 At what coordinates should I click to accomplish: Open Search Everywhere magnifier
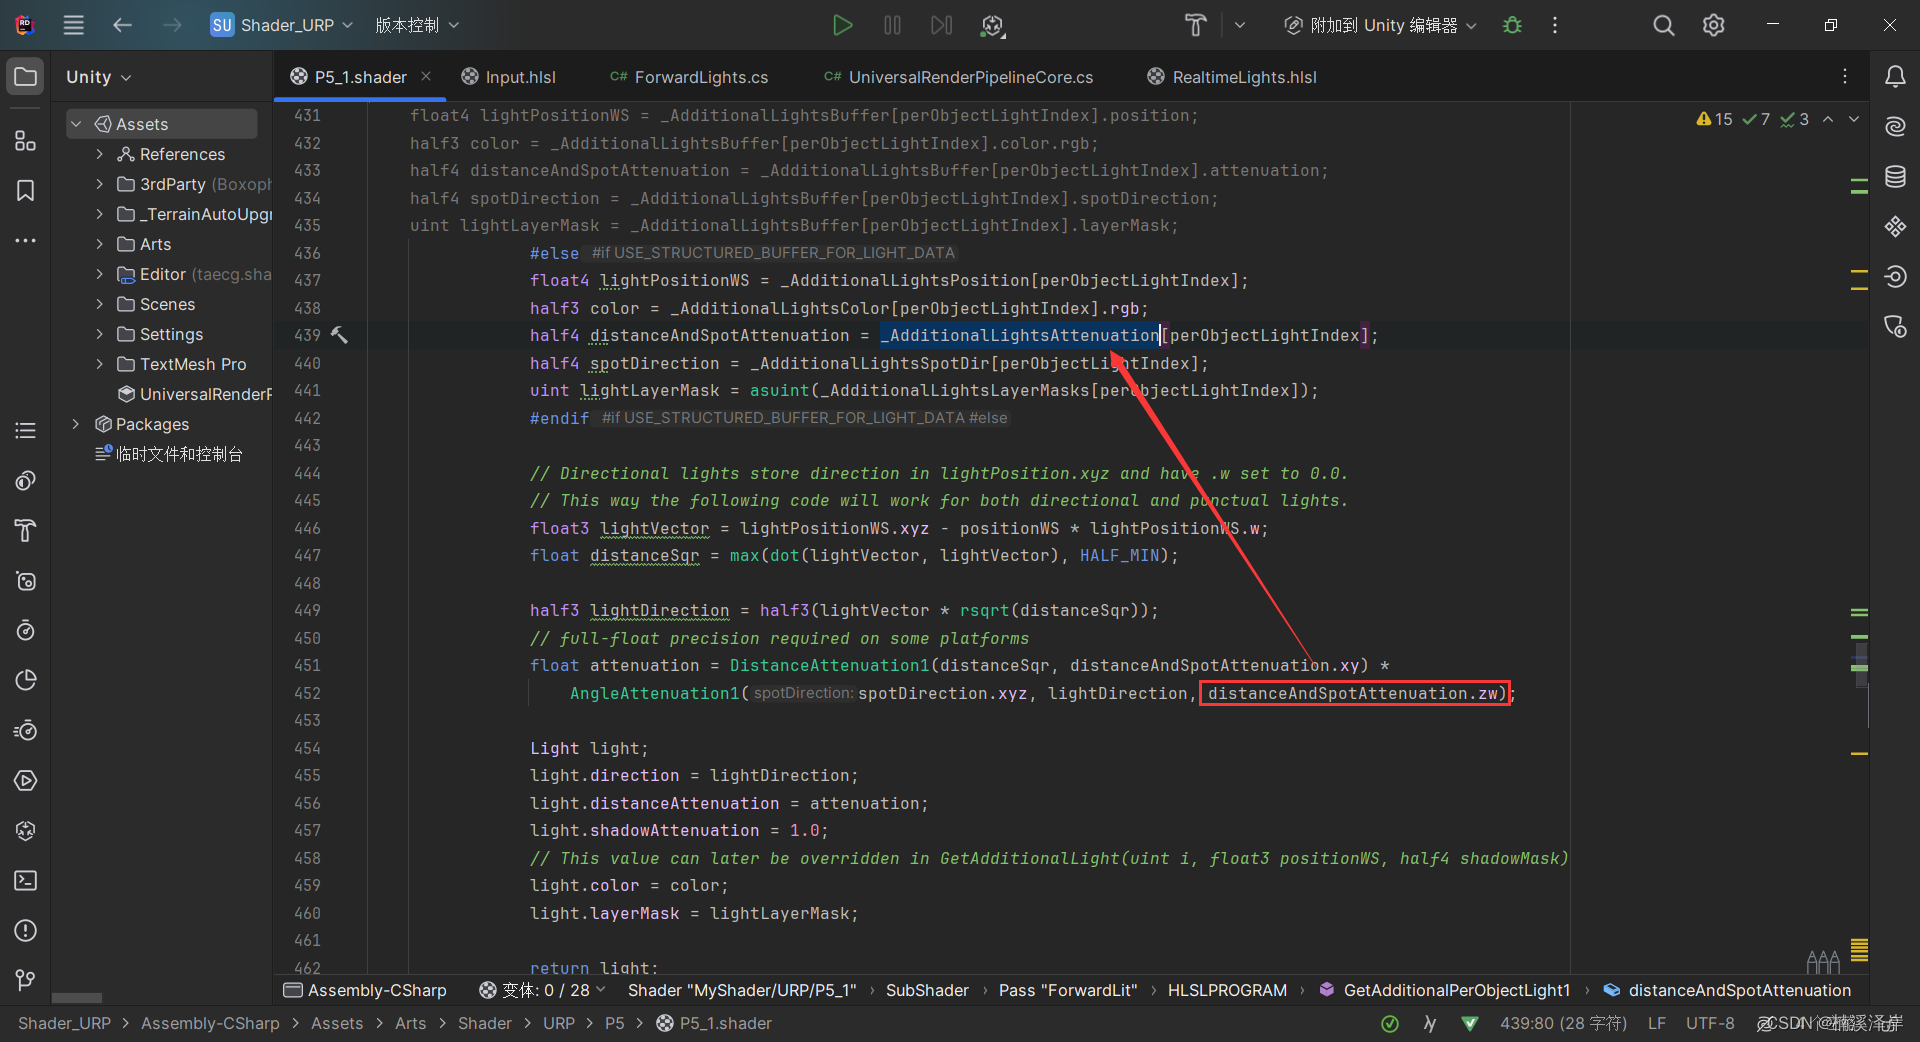(1663, 25)
